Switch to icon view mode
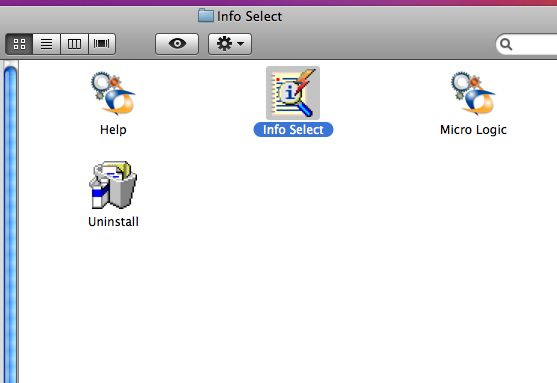This screenshot has width=557, height=383. point(19,44)
